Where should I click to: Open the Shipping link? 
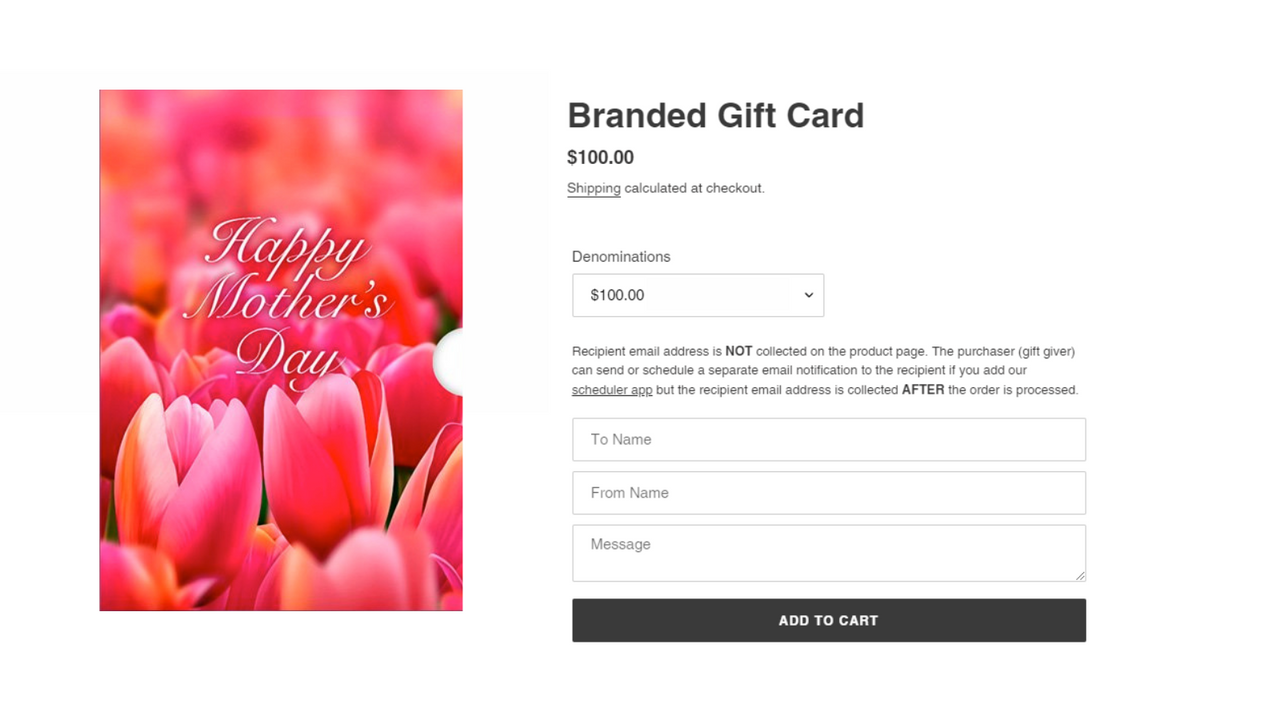pos(593,188)
